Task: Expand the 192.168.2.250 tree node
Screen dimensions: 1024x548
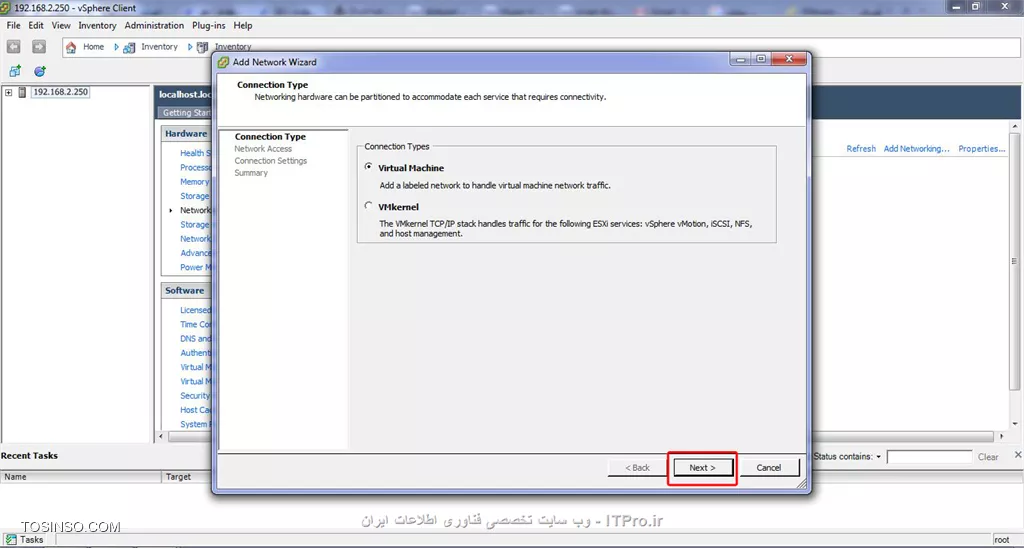Action: [8, 92]
